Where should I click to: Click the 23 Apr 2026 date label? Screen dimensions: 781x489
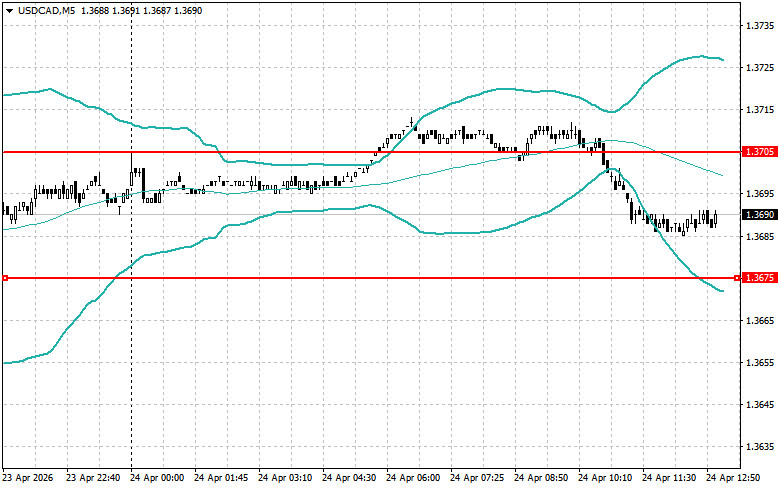[28, 478]
